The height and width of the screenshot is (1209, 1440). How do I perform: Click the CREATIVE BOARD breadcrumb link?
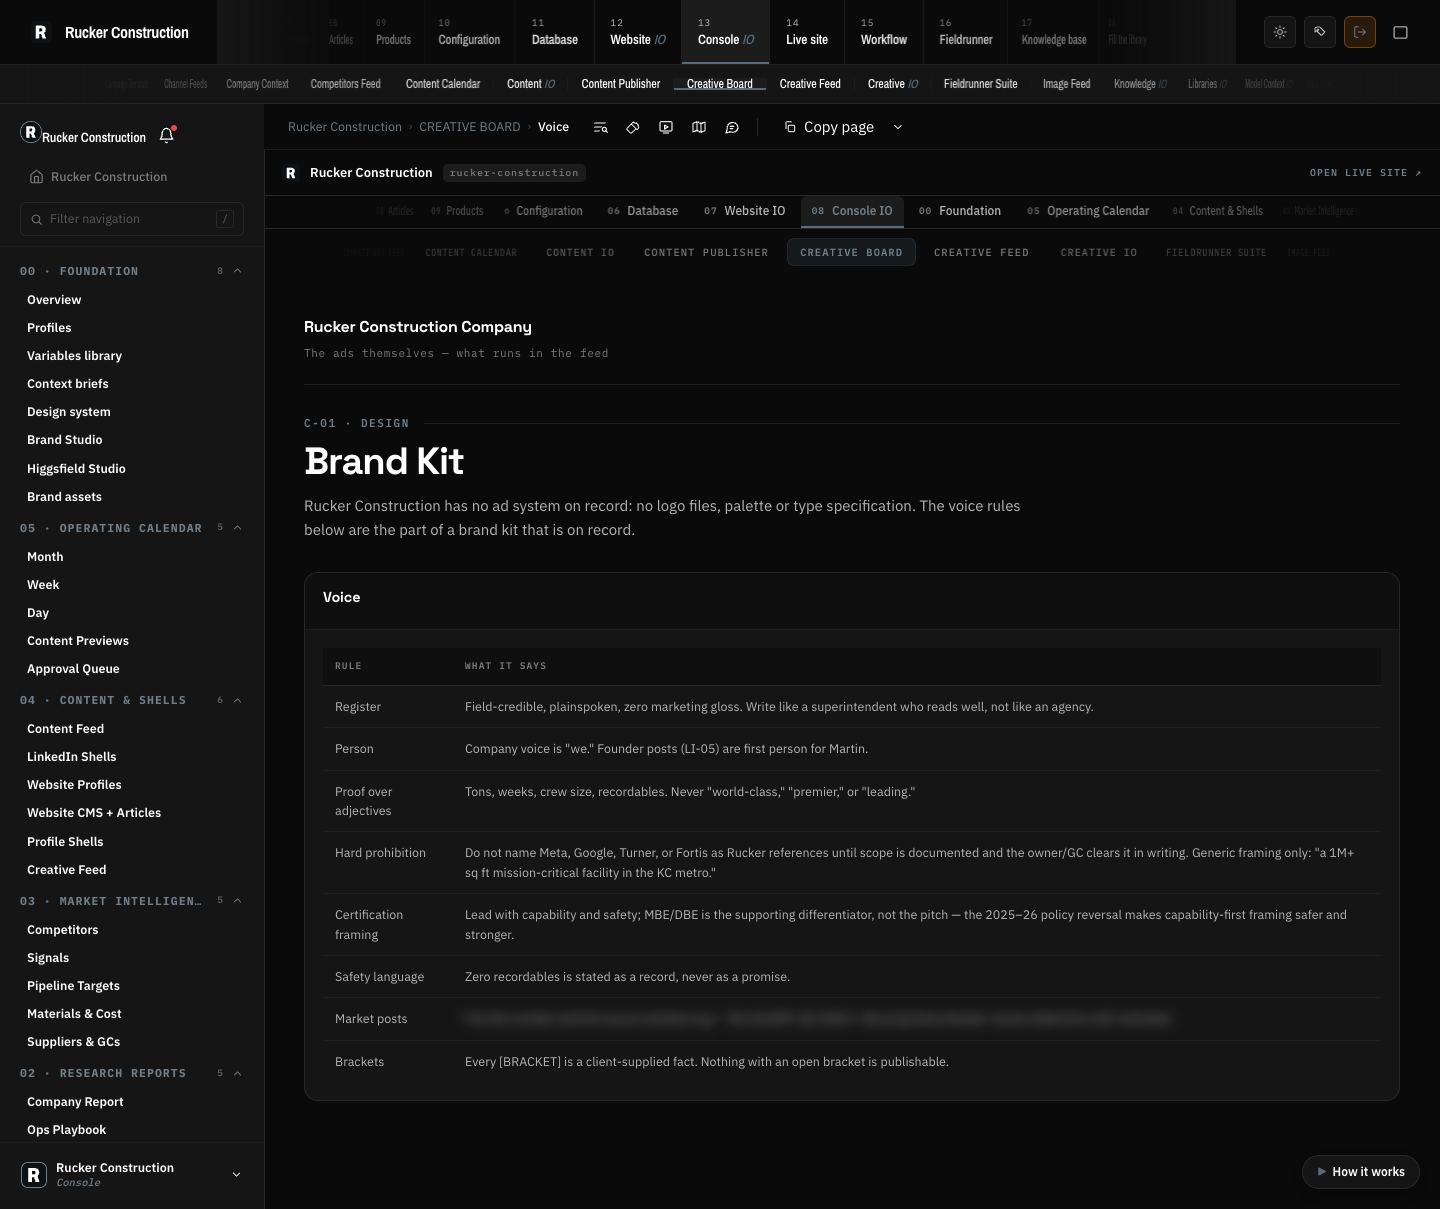click(470, 127)
